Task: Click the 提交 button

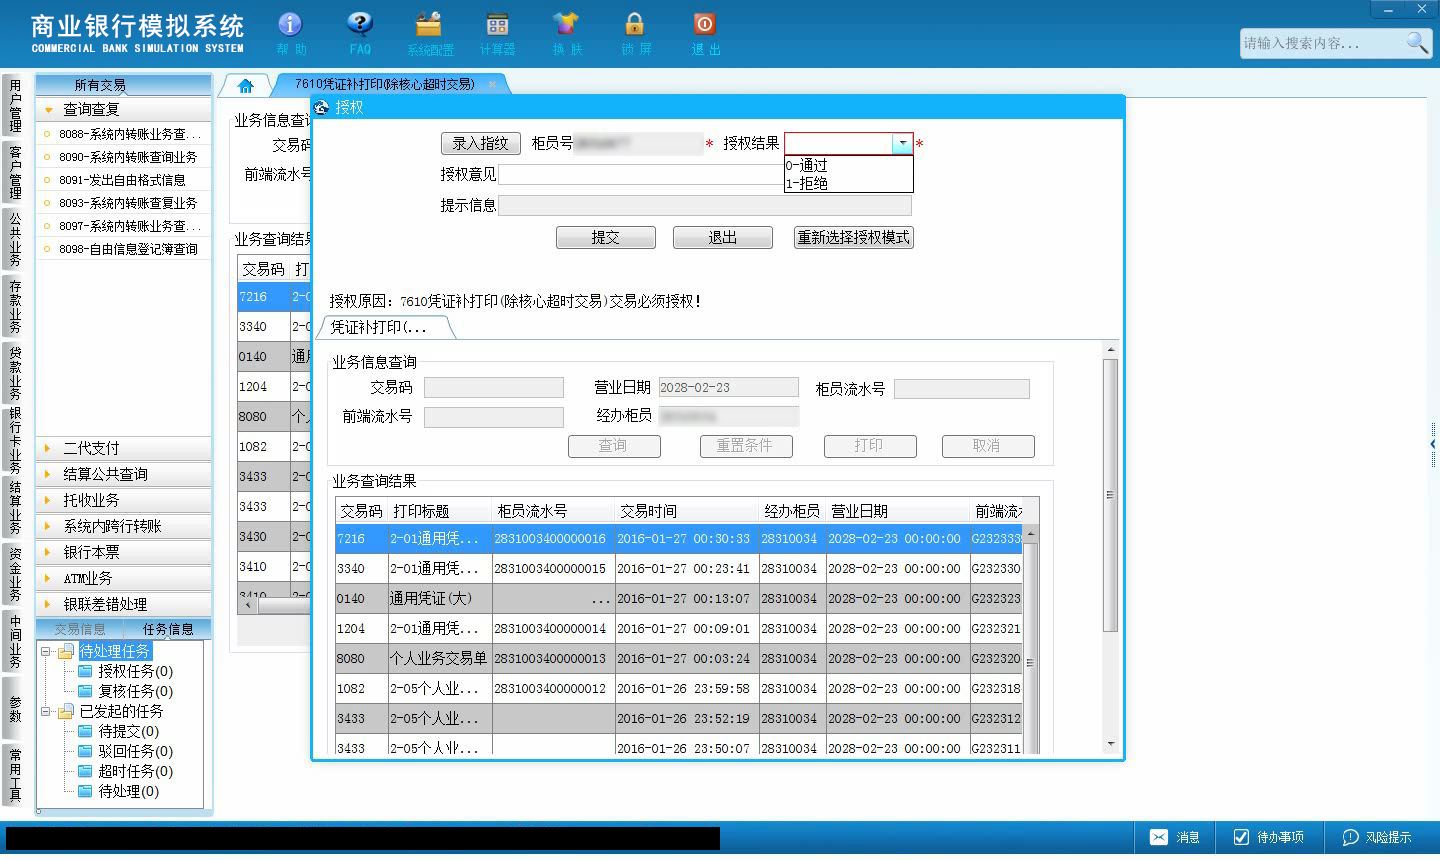Action: tap(606, 237)
